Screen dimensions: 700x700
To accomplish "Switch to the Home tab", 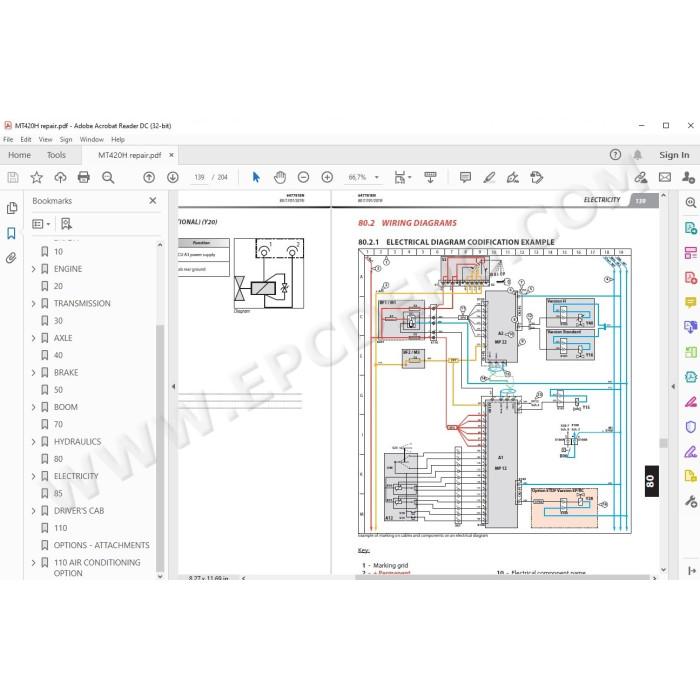I will click(19, 155).
